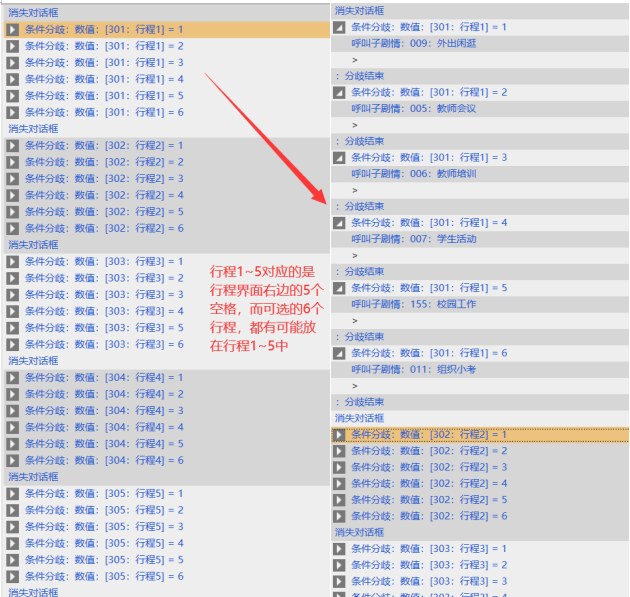Screen dimensions: 630x597
Task: Click 消失对话框 line above the 行程4 branches
Action: [34, 361]
